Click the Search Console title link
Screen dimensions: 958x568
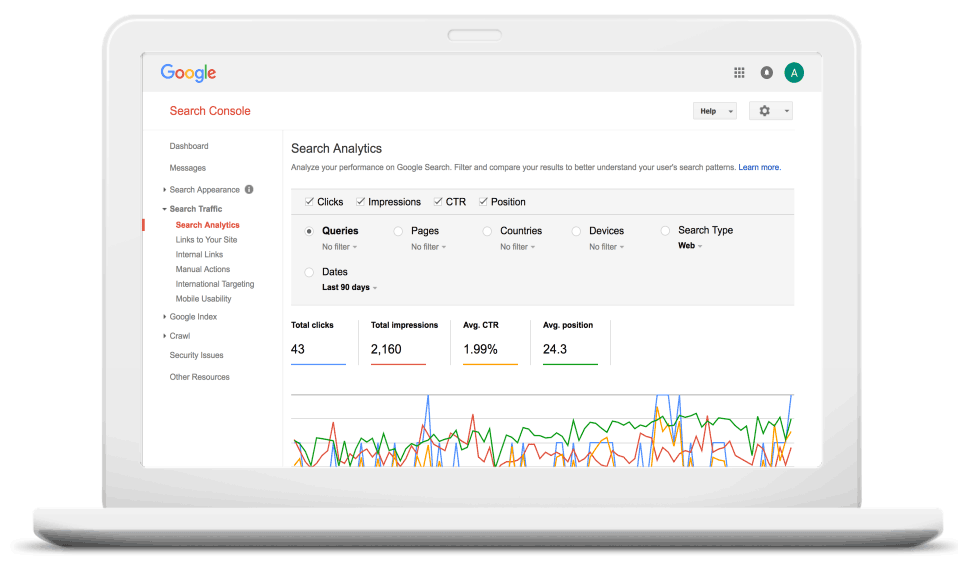pos(210,111)
